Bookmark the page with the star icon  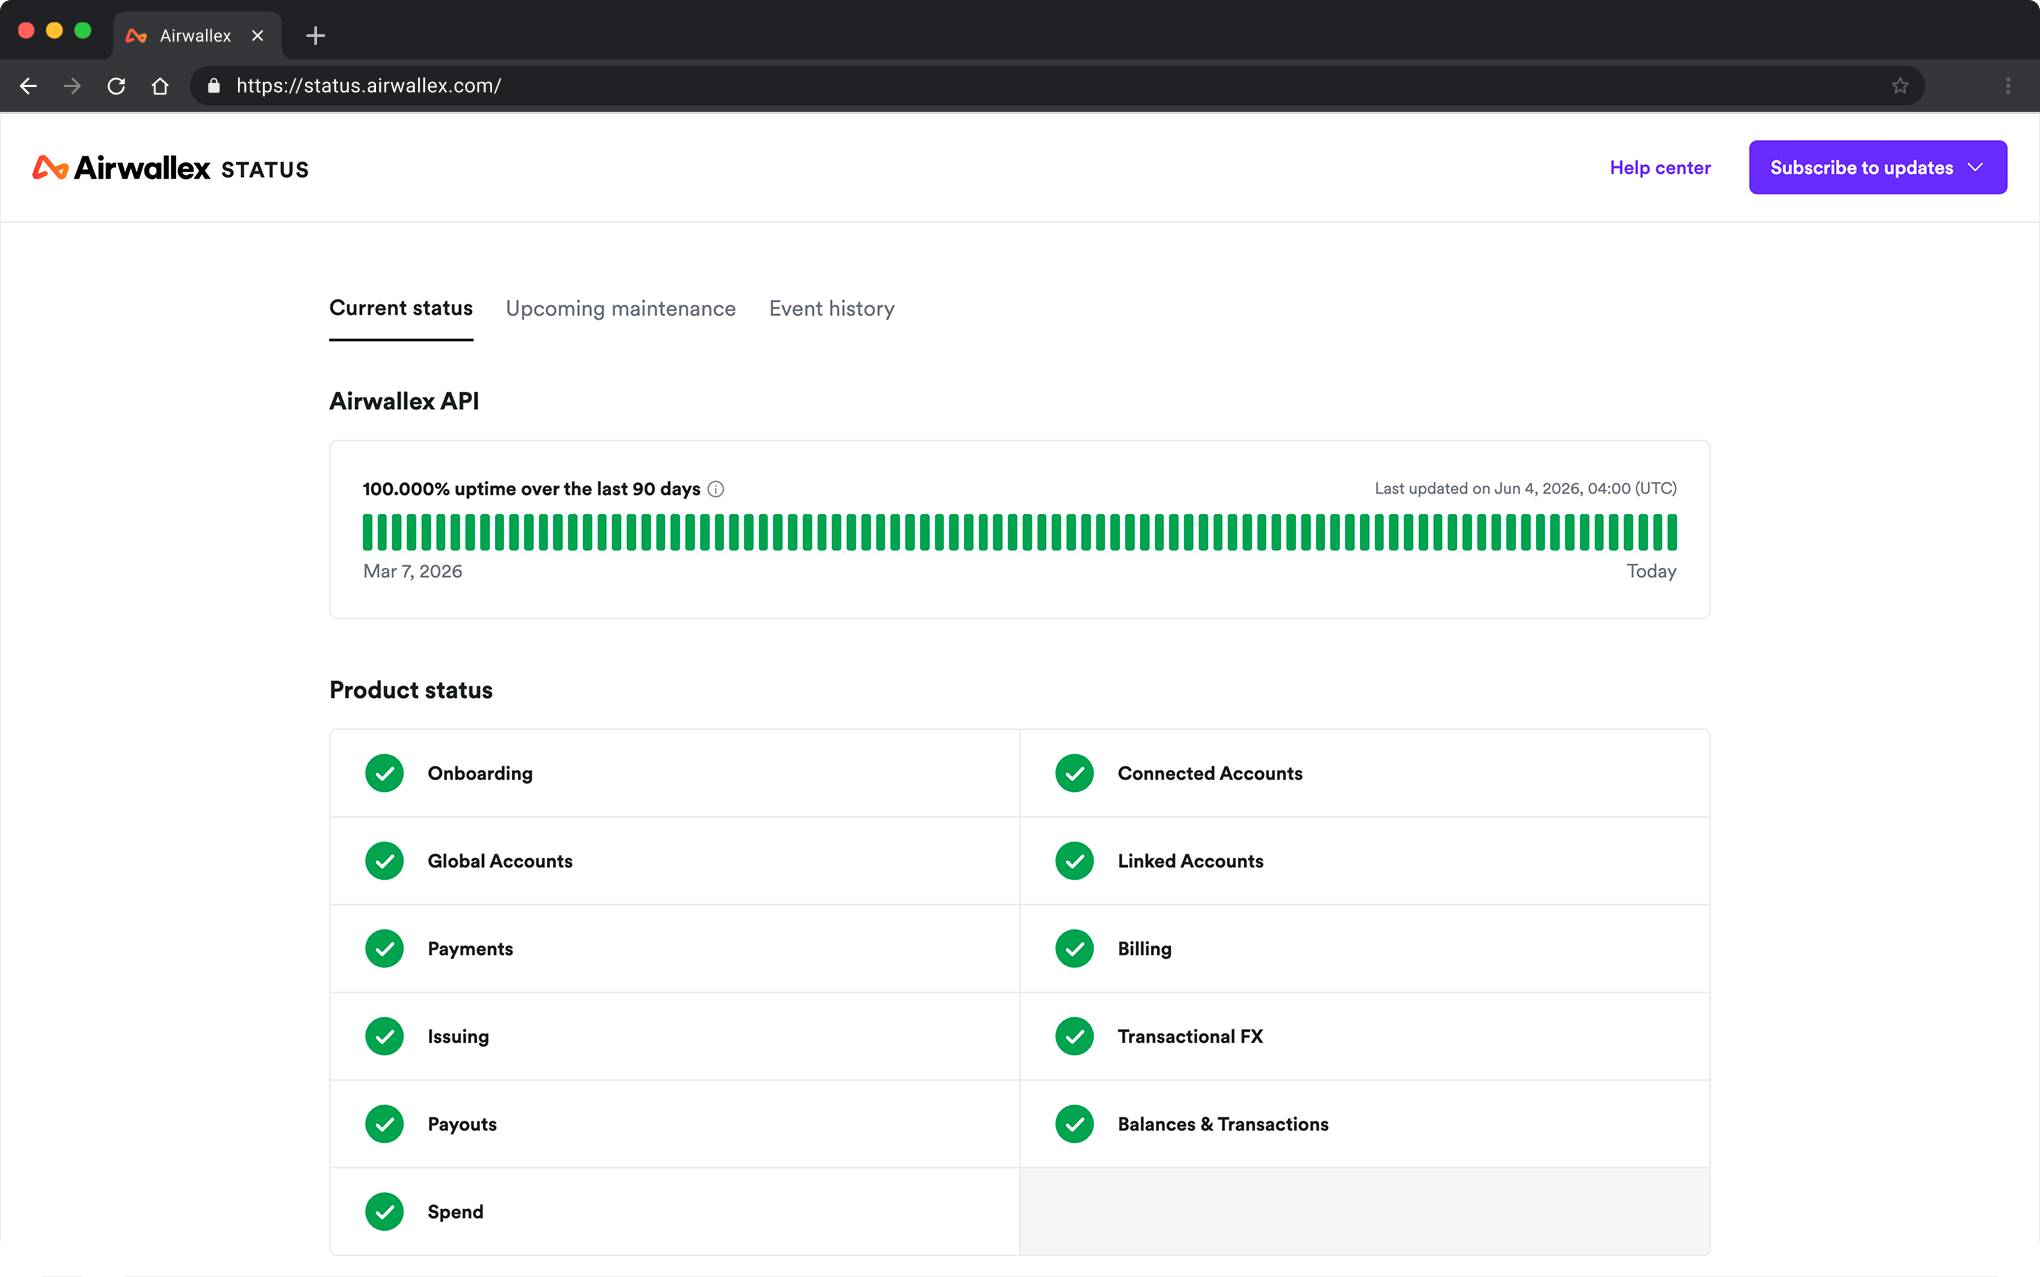1900,86
